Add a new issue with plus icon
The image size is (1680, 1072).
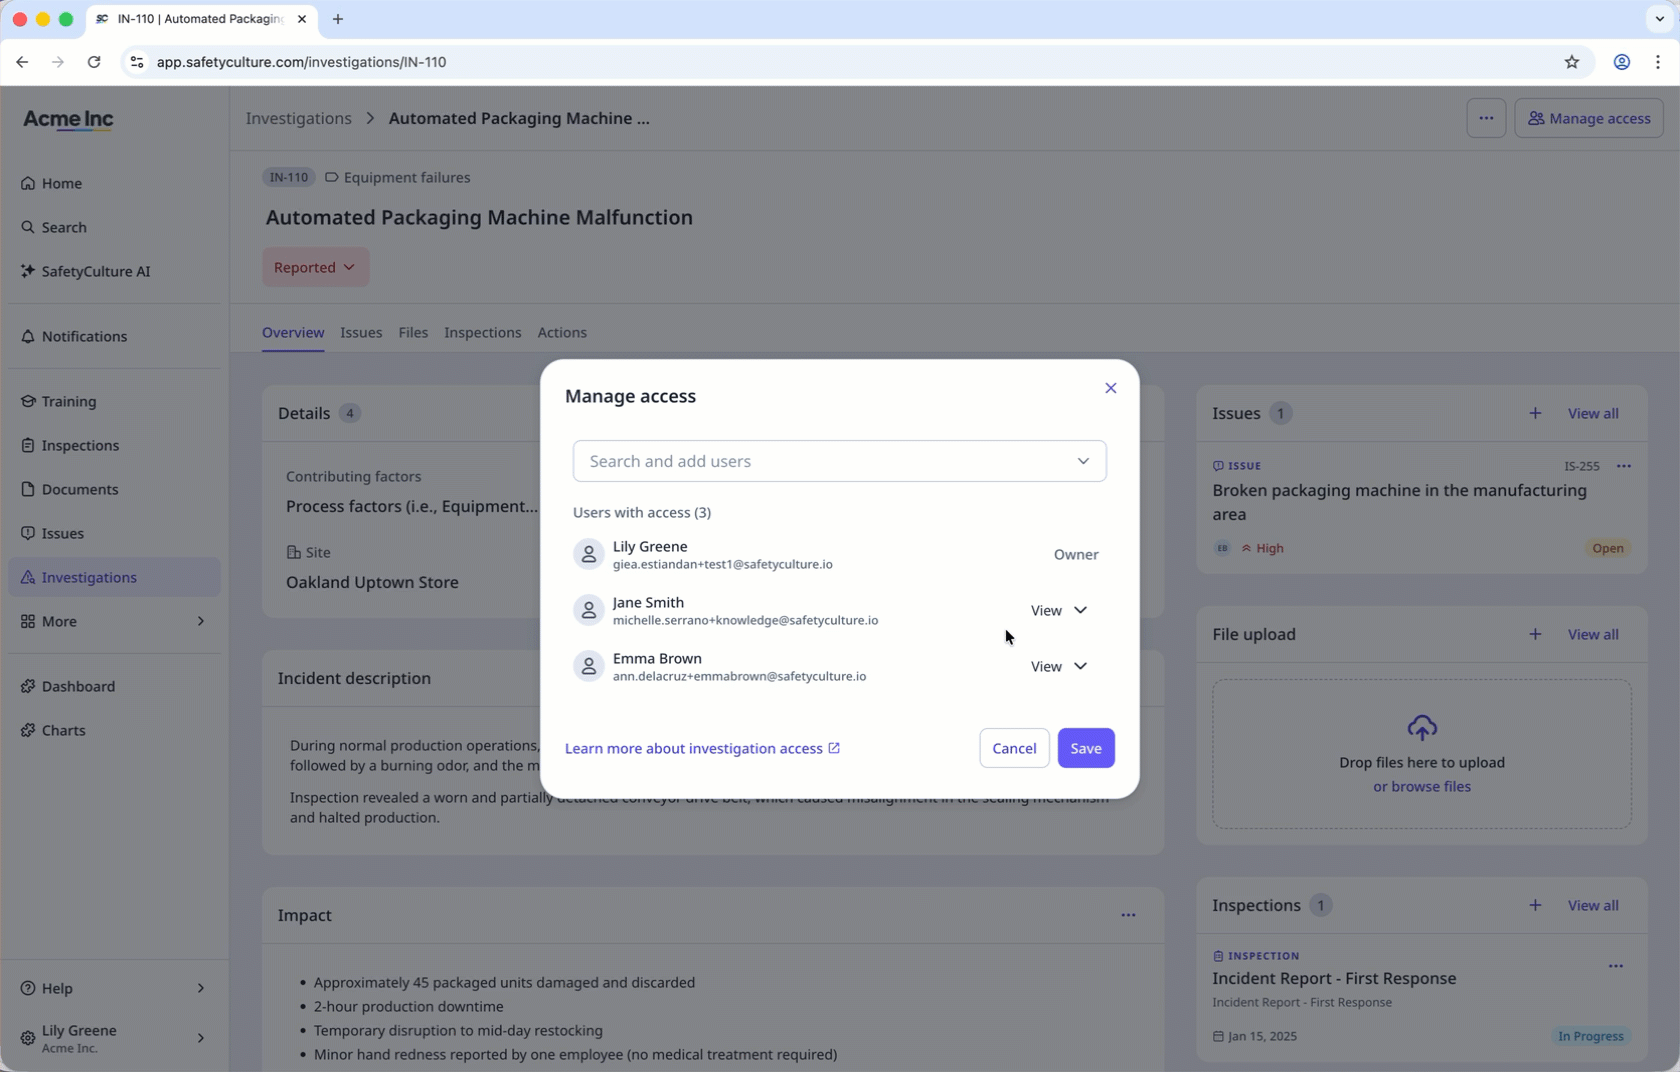1535,413
